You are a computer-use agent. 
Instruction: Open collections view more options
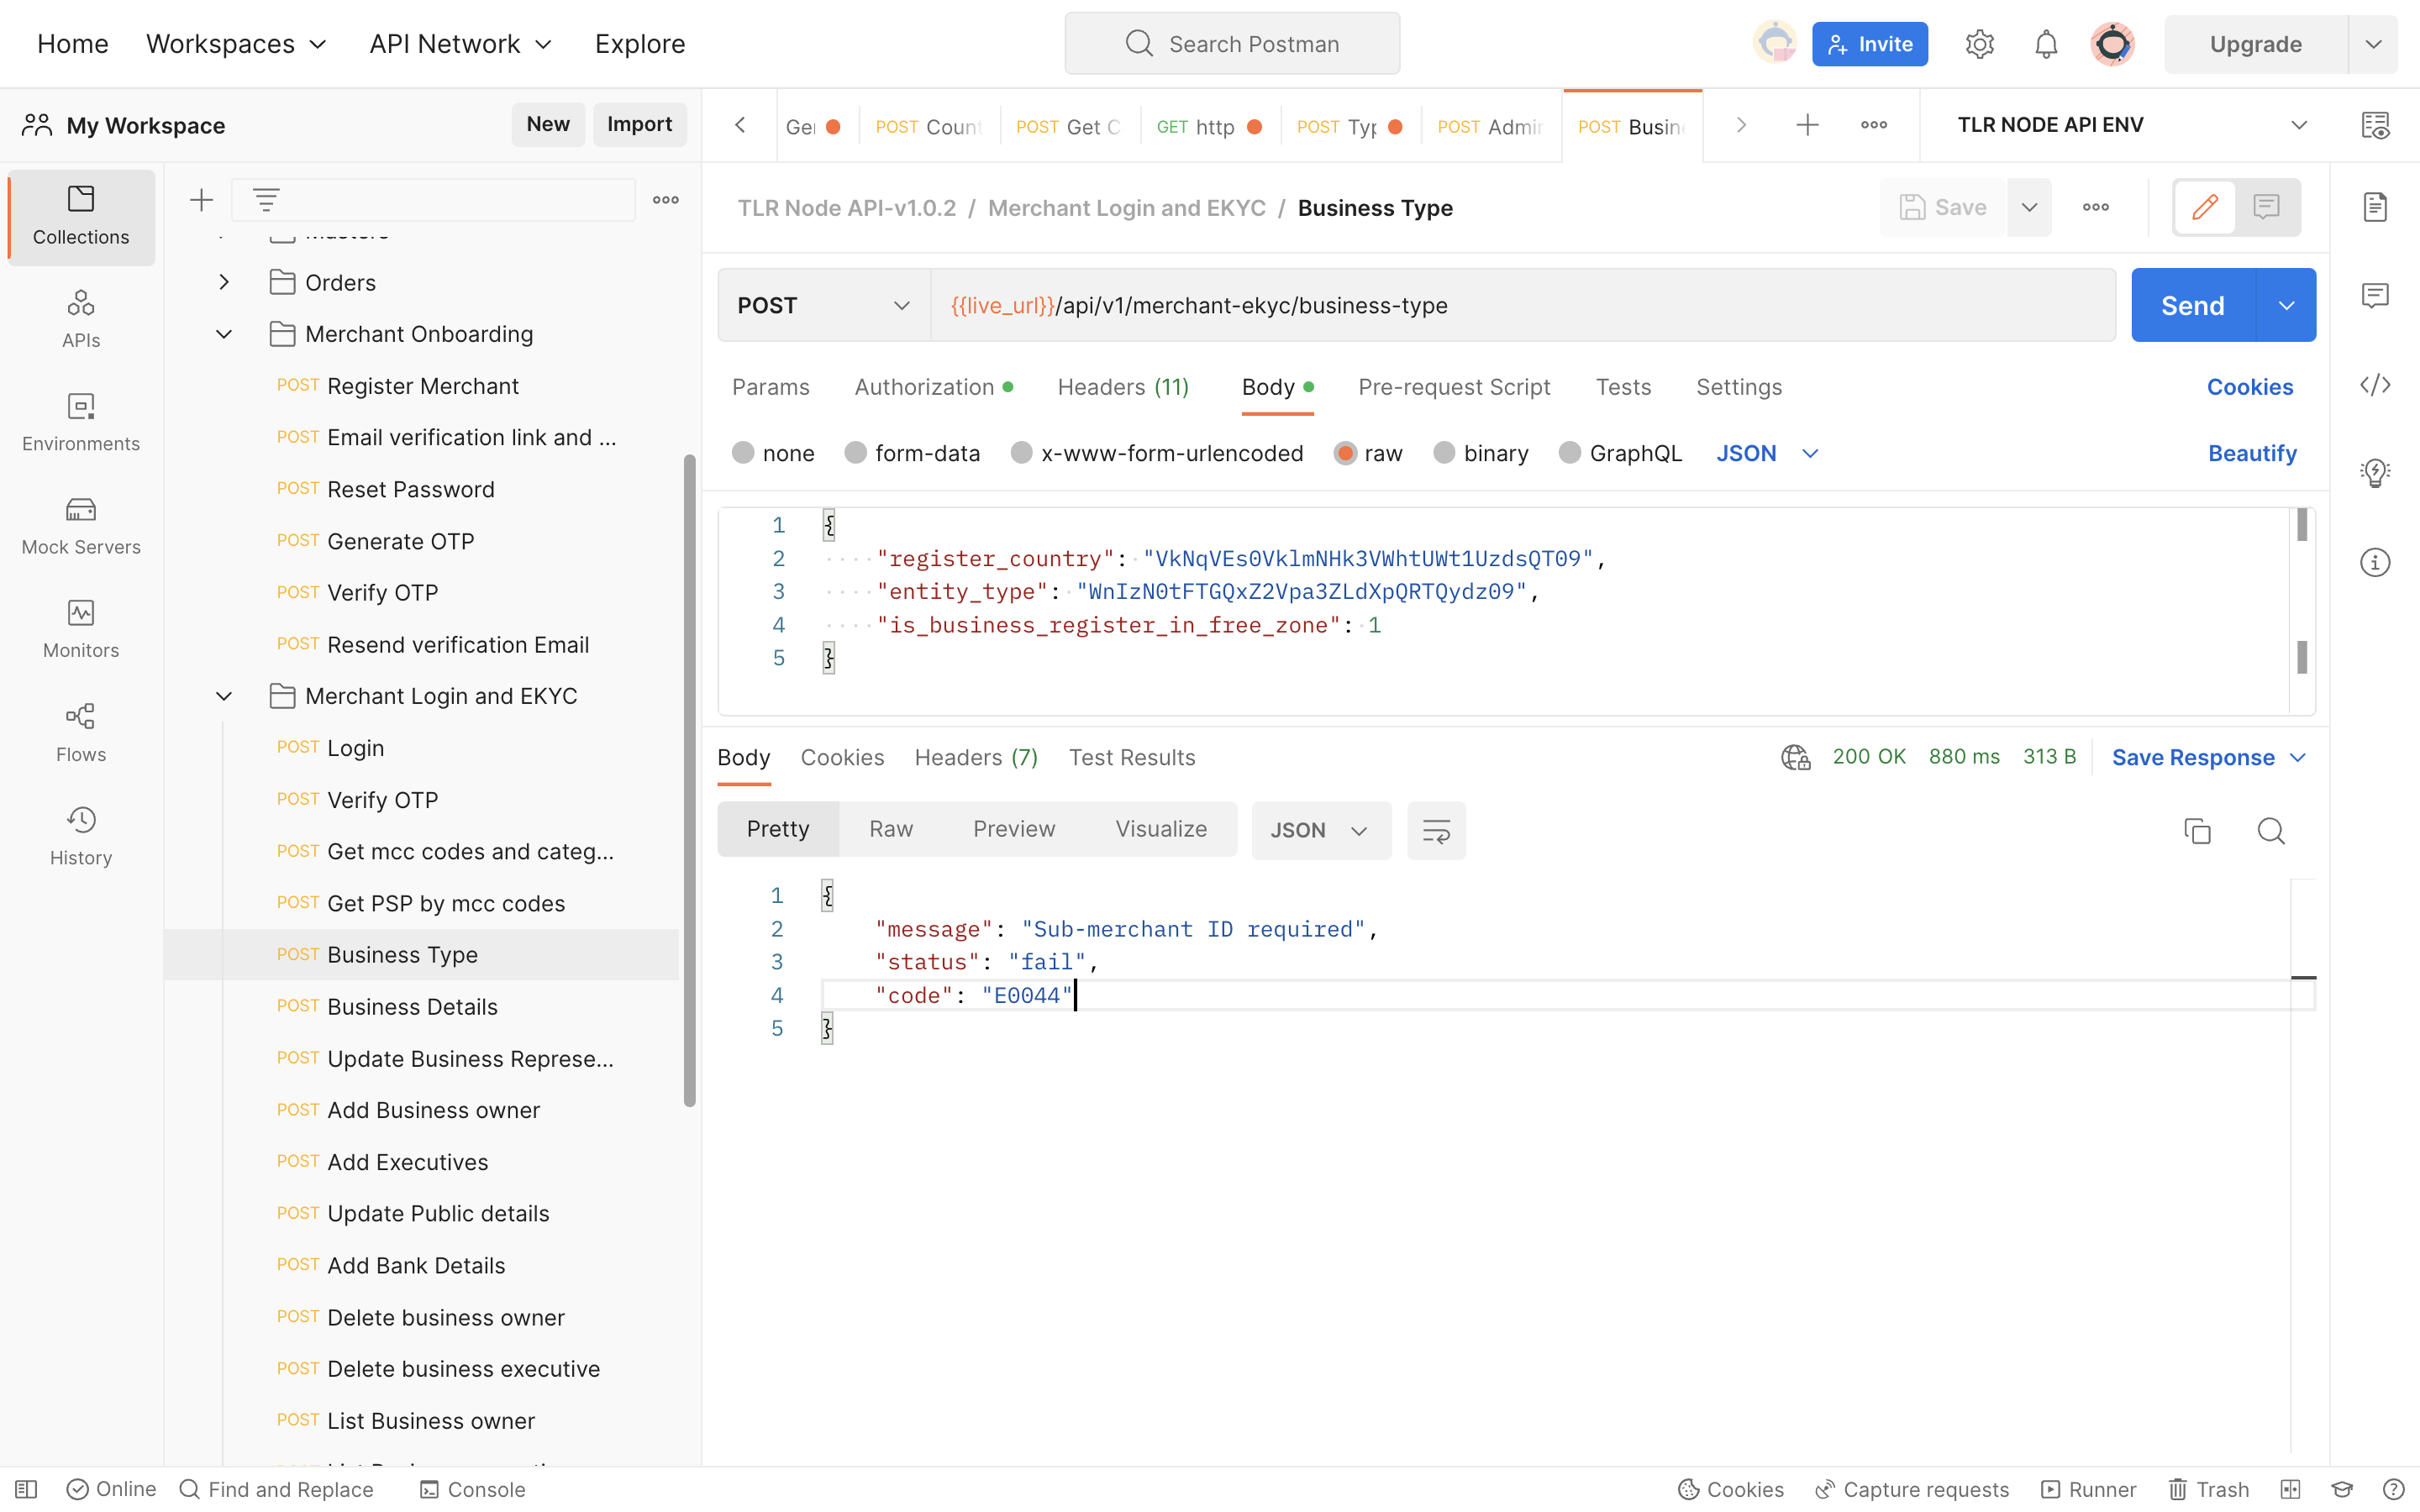click(666, 200)
